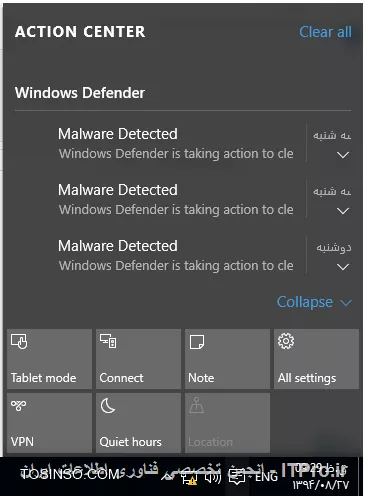Image resolution: width=368 pixels, height=496 pixels.
Task: Expand the Monday Malware Detected notification chevron
Action: 343,267
